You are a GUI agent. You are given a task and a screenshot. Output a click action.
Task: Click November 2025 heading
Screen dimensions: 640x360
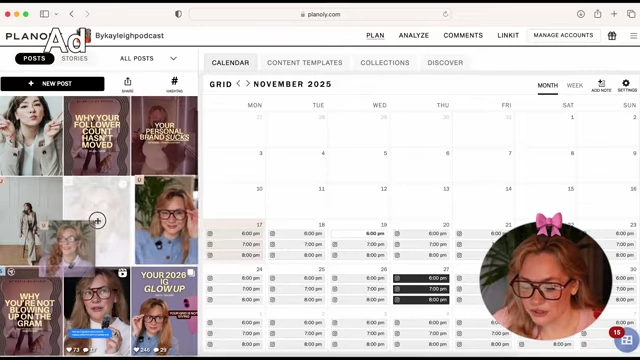point(292,84)
